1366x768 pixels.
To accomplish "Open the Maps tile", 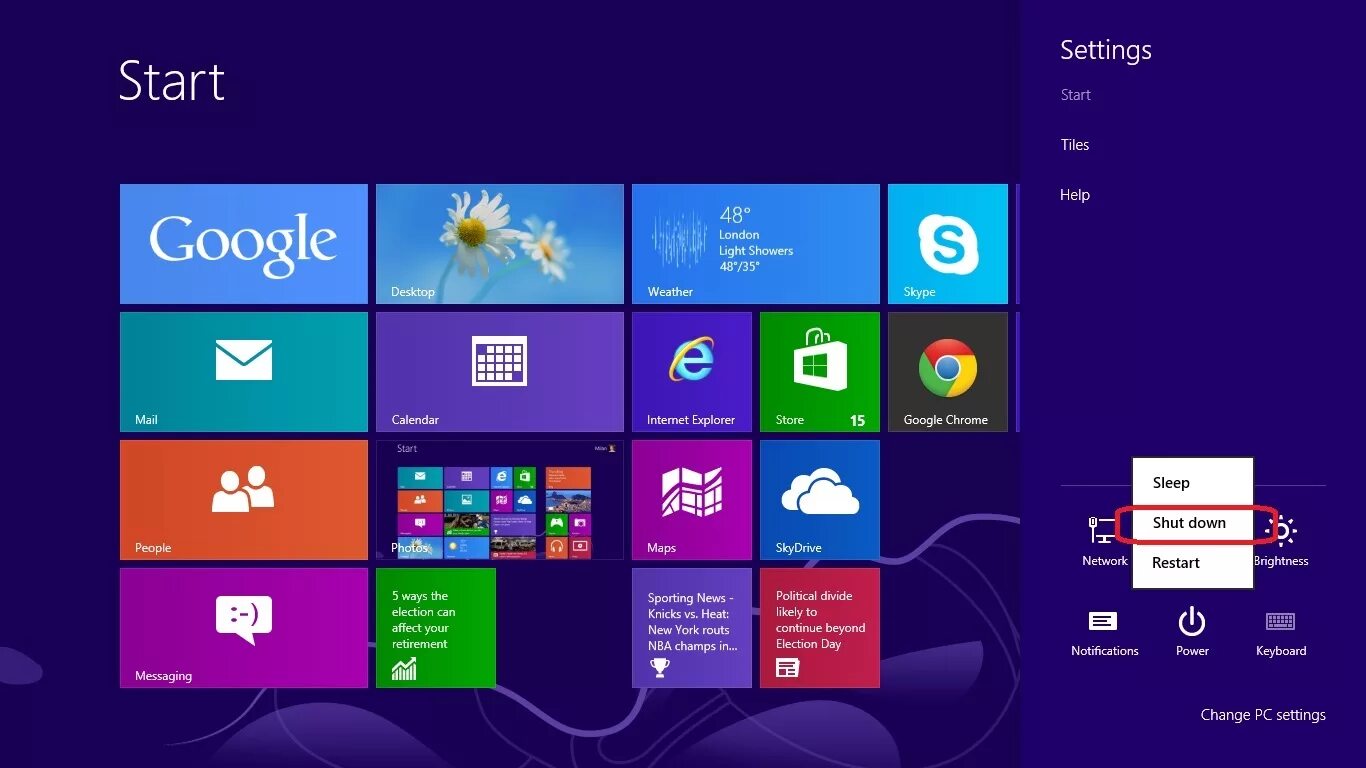I will coord(692,500).
